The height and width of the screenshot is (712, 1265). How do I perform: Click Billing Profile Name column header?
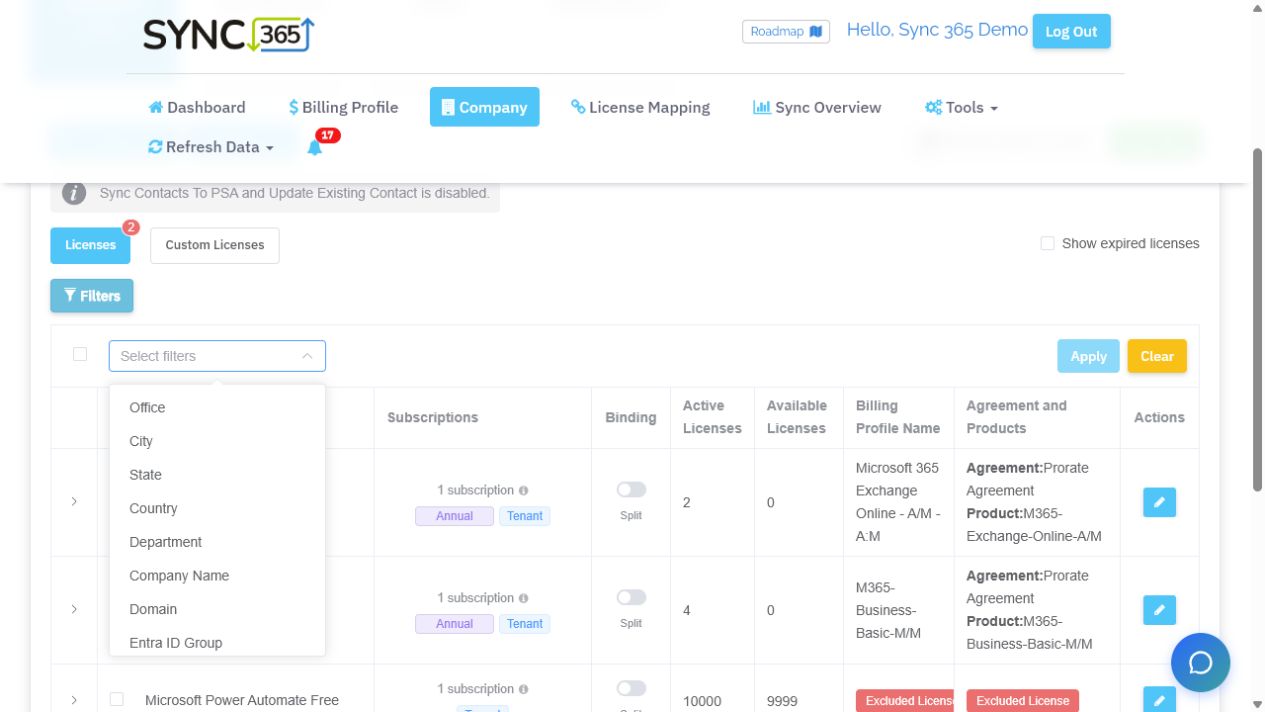pyautogui.click(x=898, y=417)
